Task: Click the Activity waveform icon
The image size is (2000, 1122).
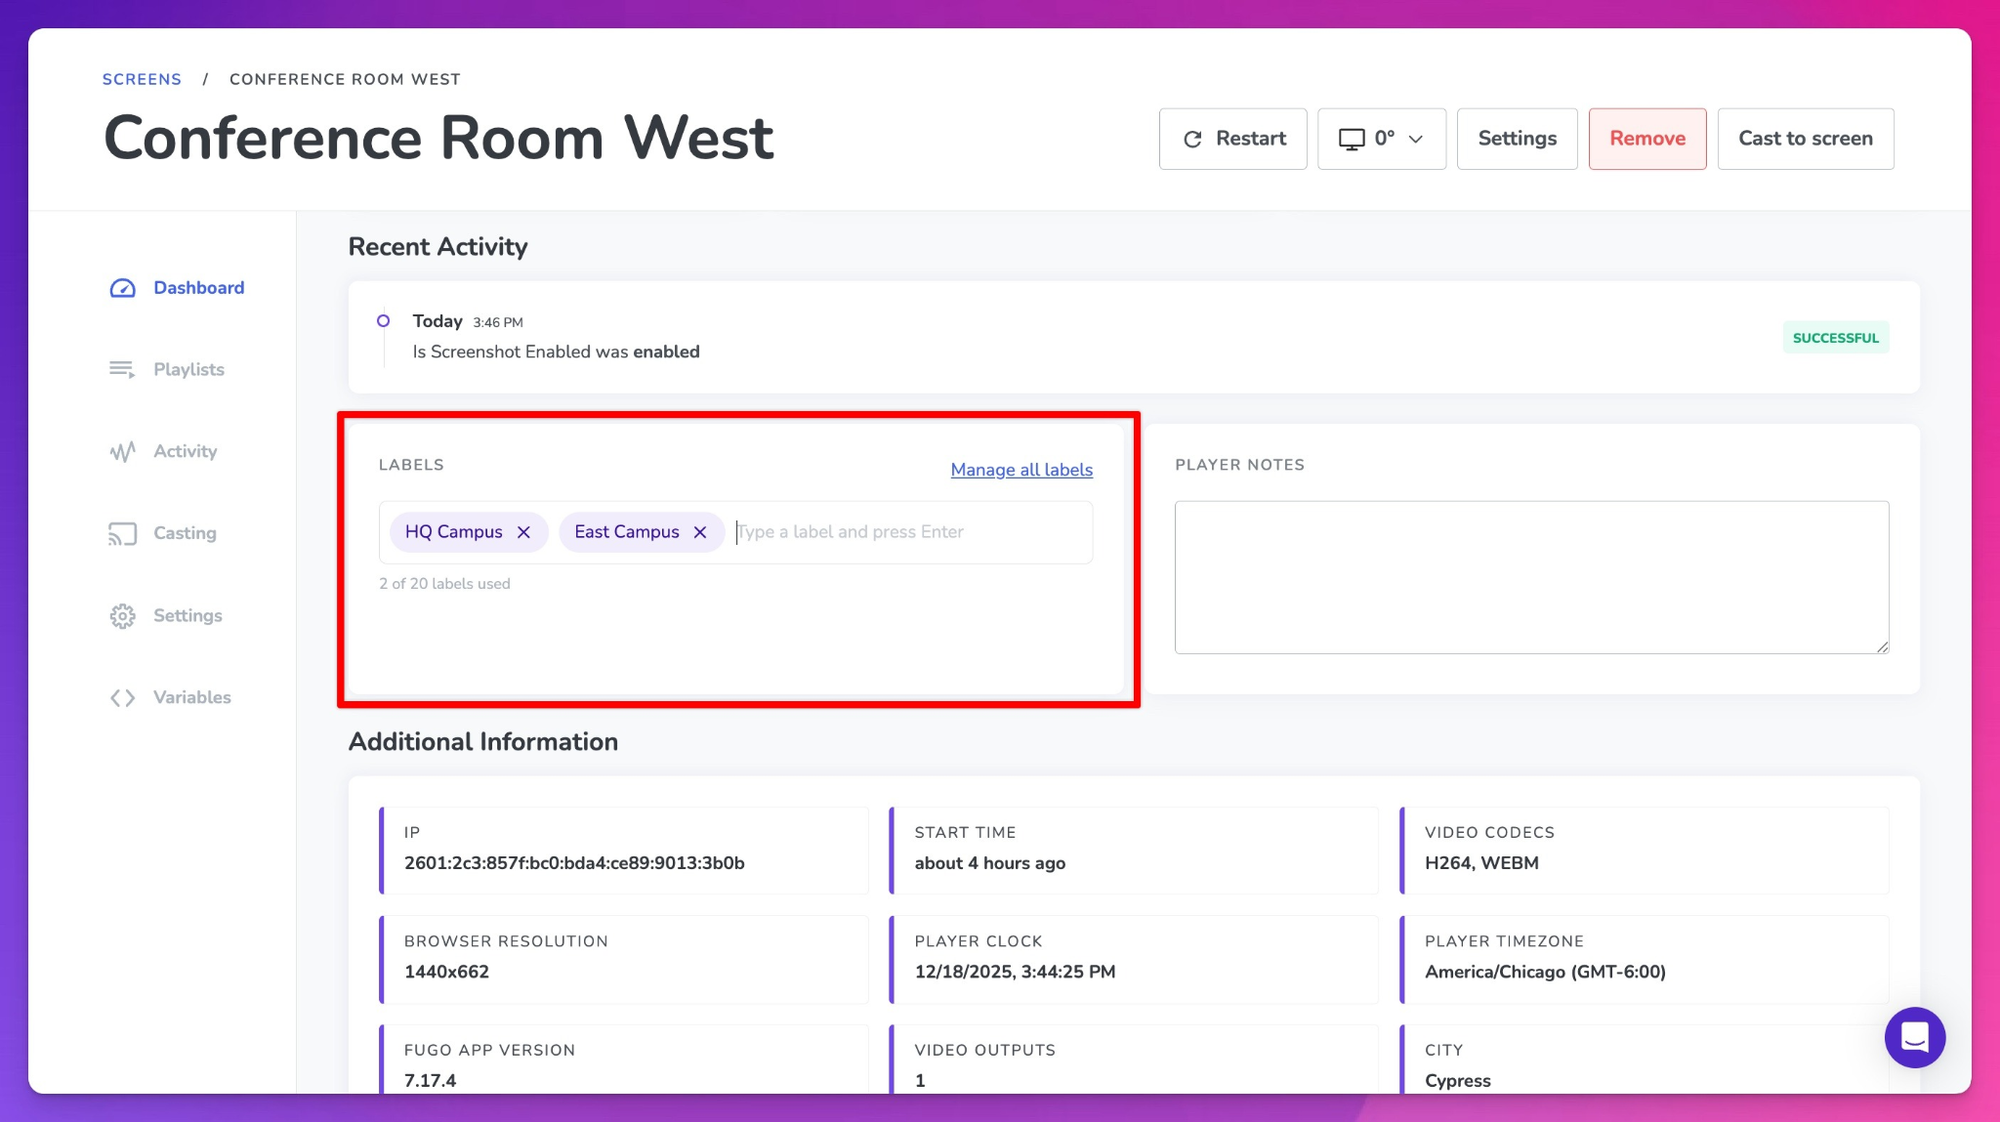Action: click(122, 452)
